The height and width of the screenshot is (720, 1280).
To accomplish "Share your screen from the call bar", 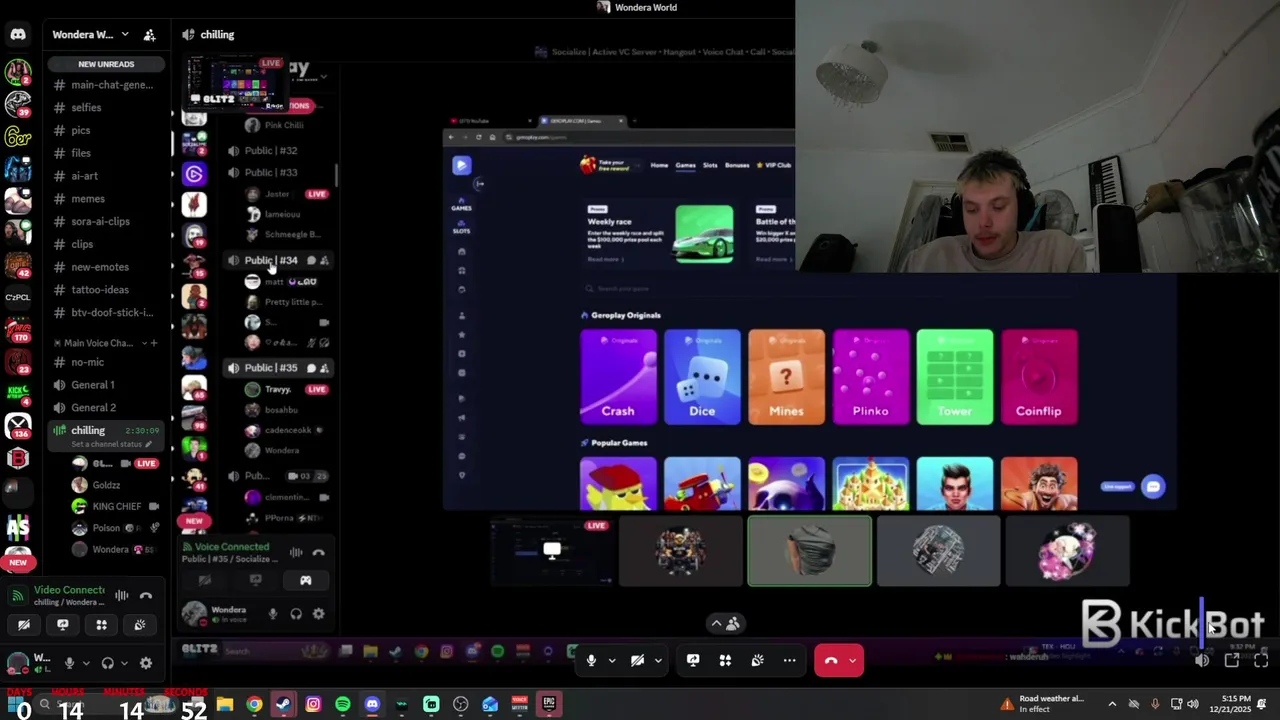I will 693,660.
